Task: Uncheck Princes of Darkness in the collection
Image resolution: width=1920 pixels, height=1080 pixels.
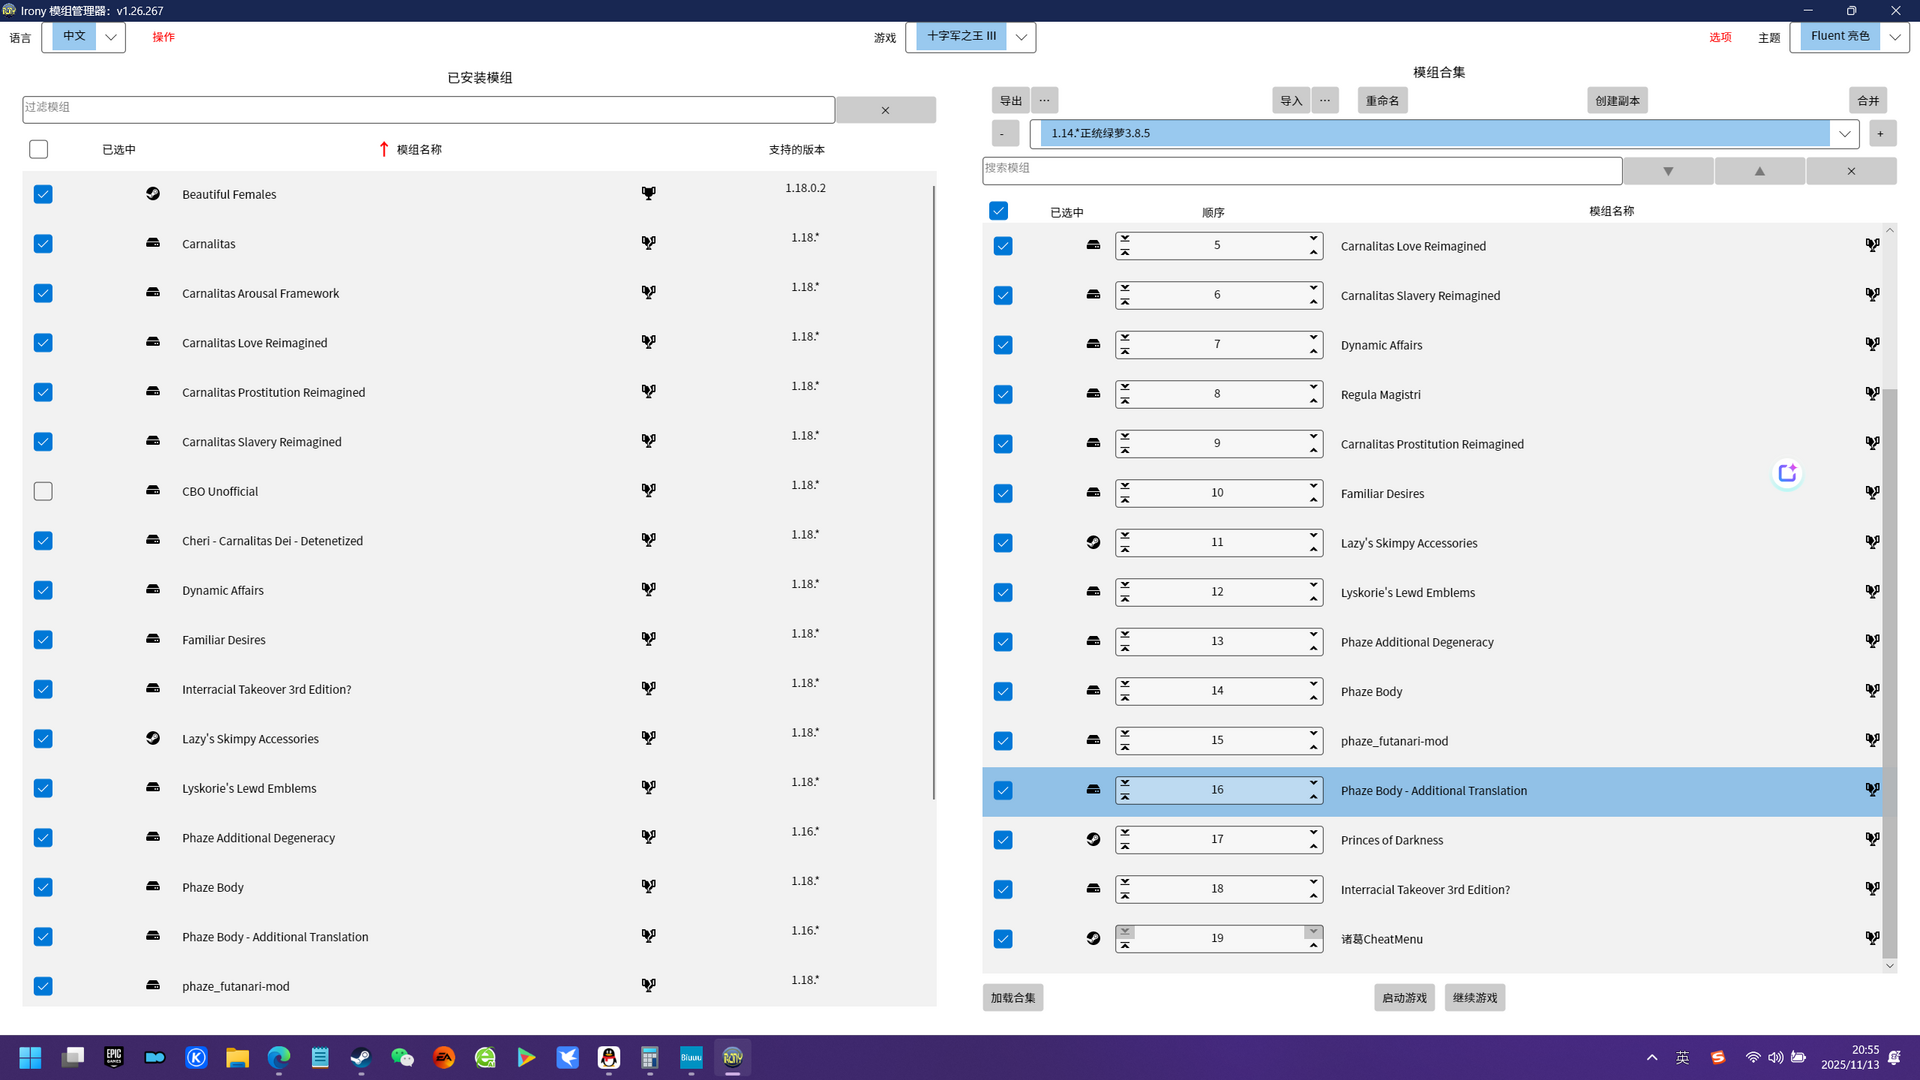Action: [x=1003, y=840]
